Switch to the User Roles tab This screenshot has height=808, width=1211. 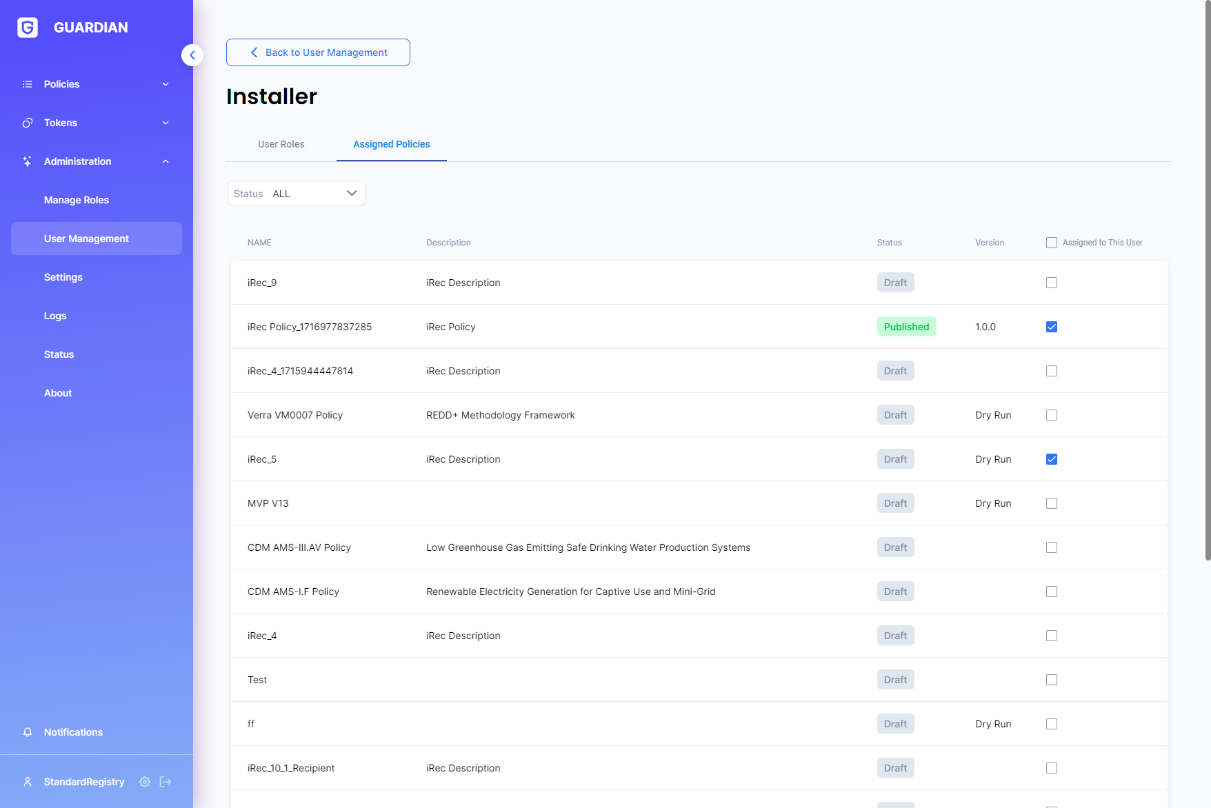[281, 144]
